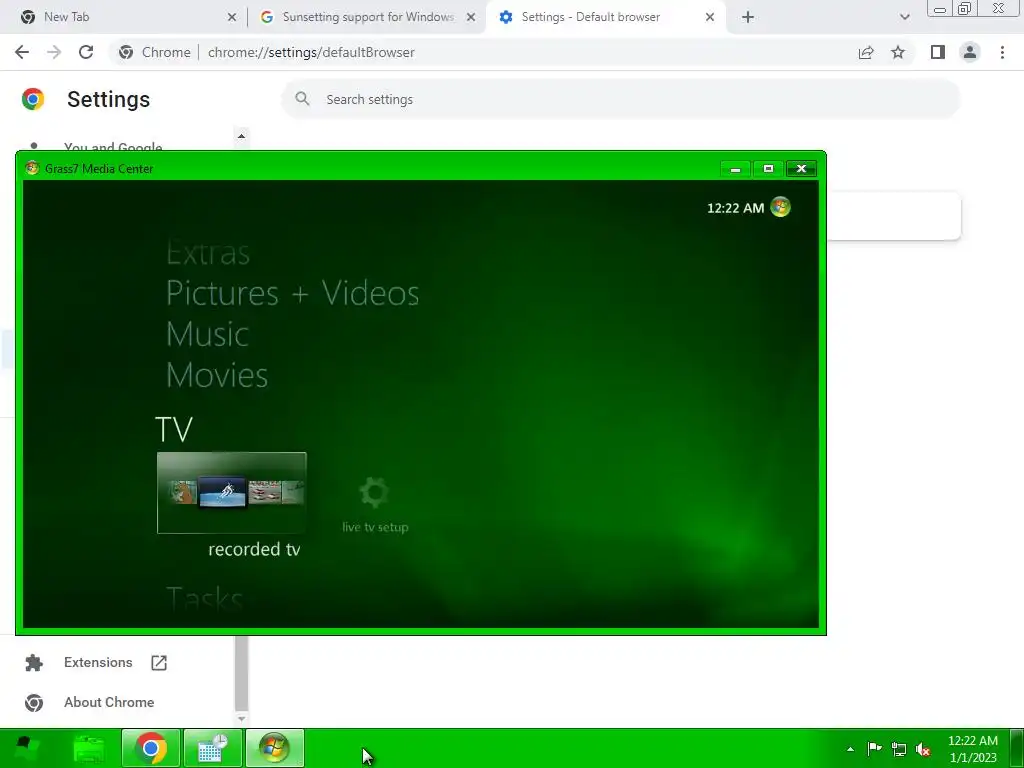Viewport: 1024px width, 768px height.
Task: Select Movies in Media Center menu
Action: tap(217, 375)
